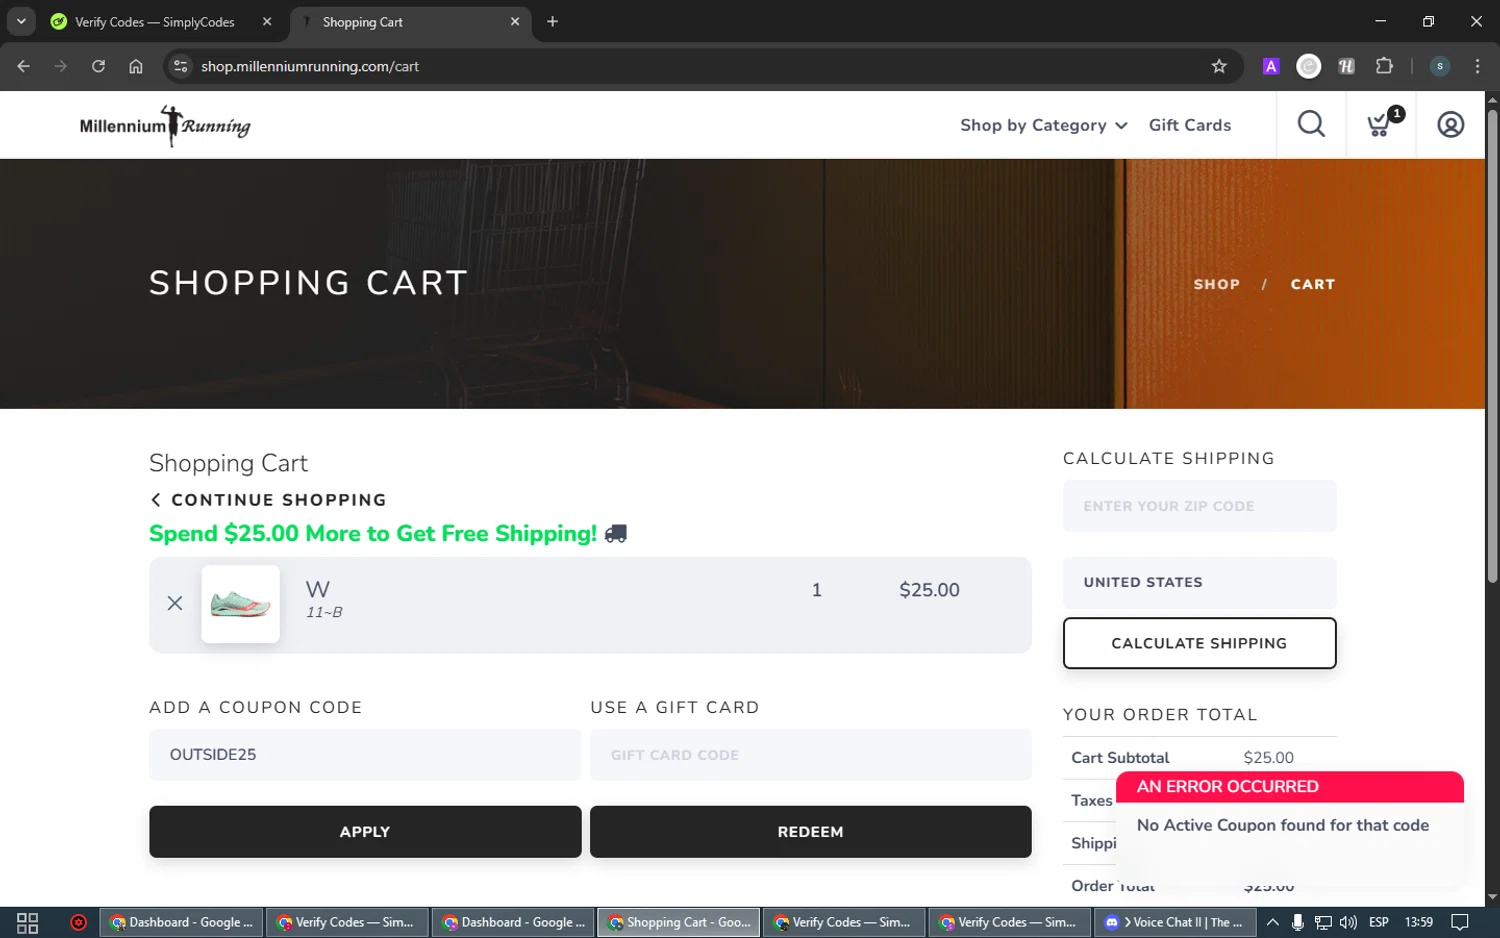The image size is (1500, 938).
Task: Open Windows notification center icon
Action: click(x=1460, y=922)
